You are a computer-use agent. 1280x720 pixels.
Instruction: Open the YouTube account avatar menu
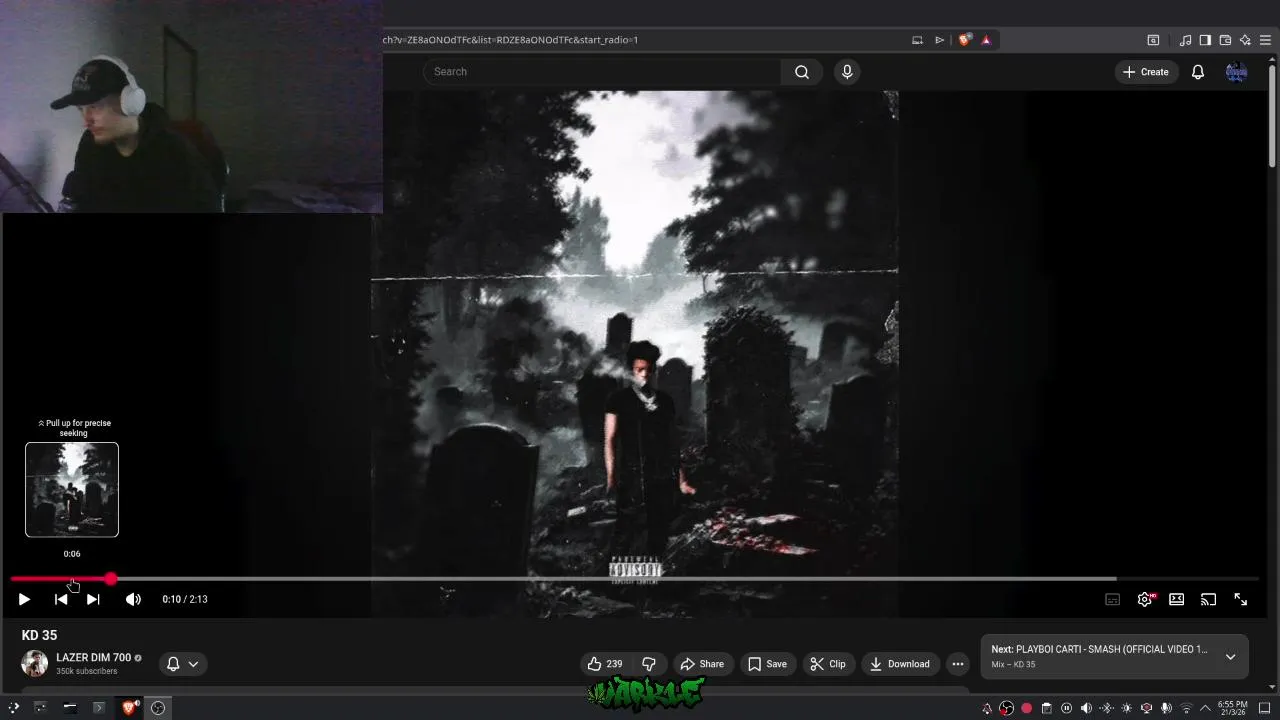click(x=1237, y=72)
